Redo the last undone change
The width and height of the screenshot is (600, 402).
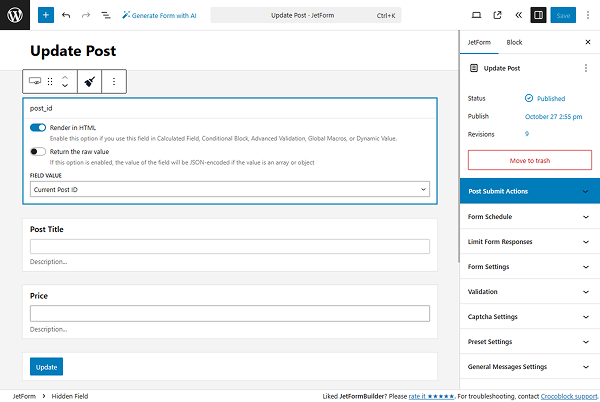click(86, 15)
